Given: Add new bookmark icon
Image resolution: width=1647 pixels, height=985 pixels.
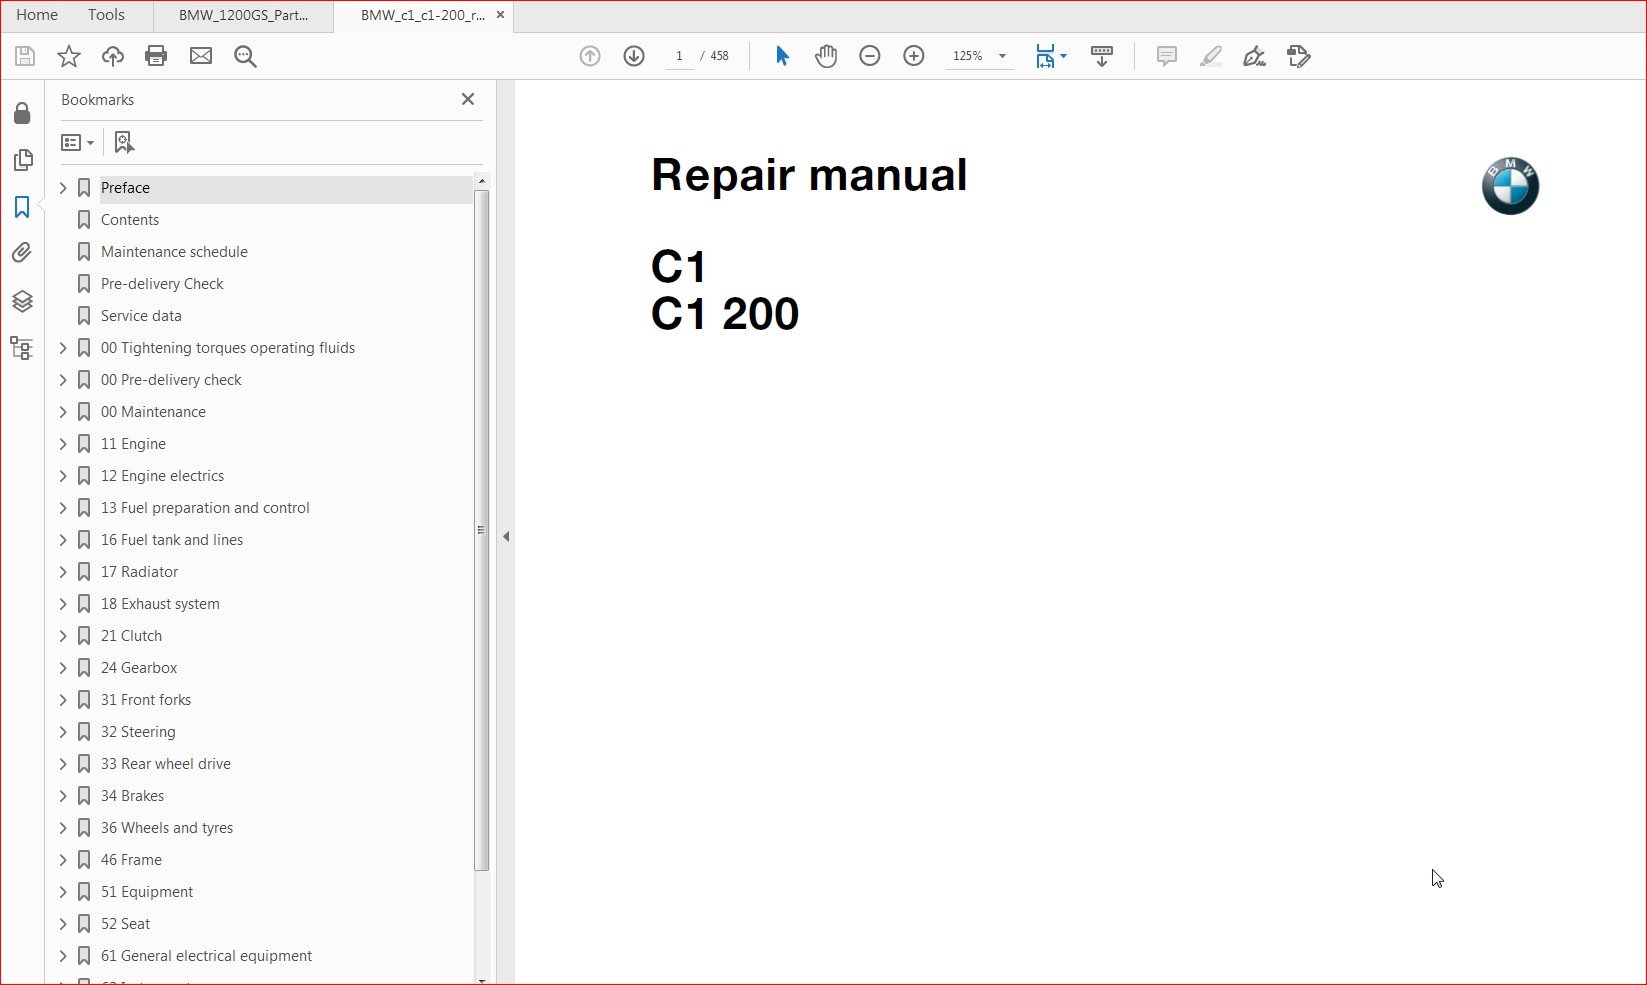Looking at the screenshot, I should tap(124, 142).
